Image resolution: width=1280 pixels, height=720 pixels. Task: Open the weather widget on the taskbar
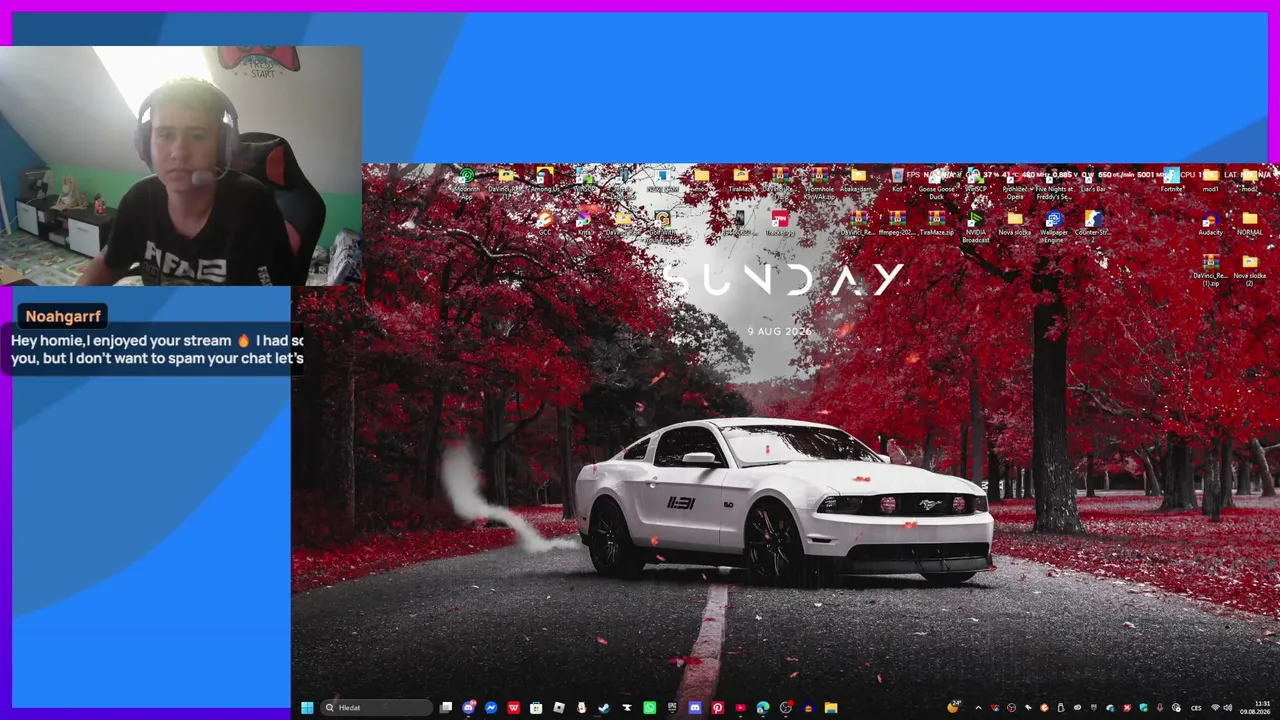953,707
